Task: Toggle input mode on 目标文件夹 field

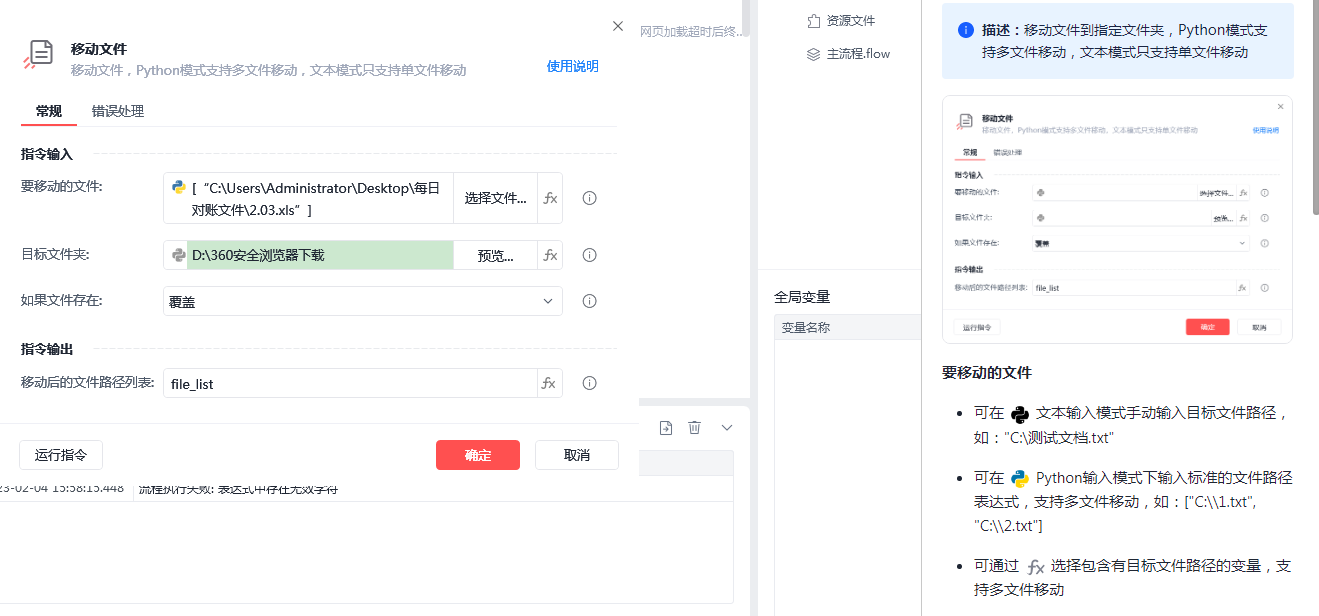Action: pos(179,255)
